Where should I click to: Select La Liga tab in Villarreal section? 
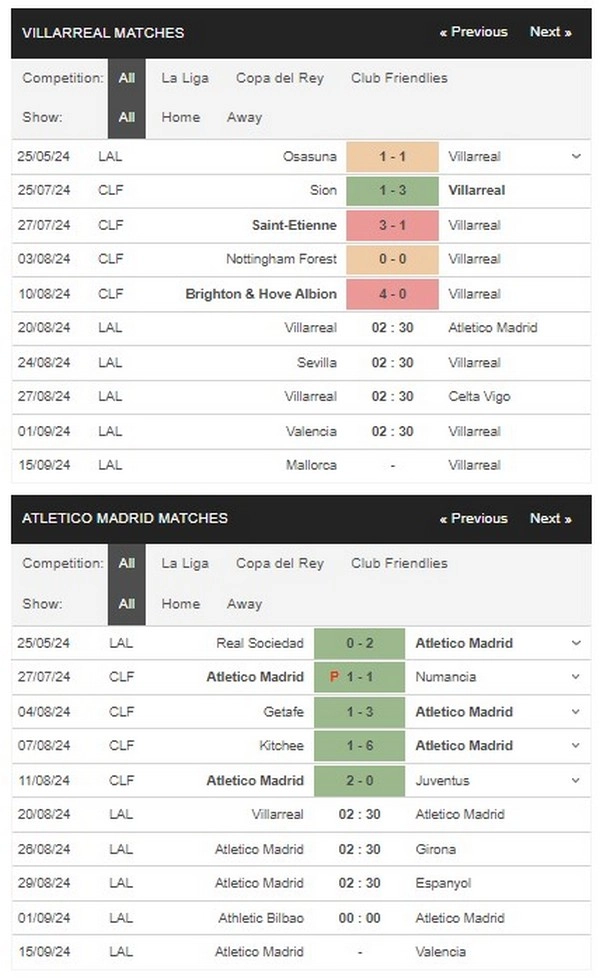(x=185, y=78)
